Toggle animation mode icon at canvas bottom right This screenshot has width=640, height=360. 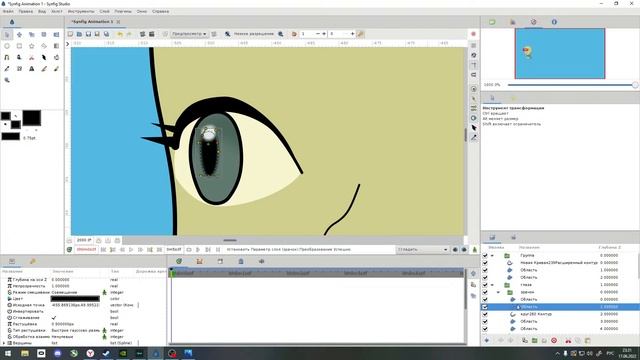pyautogui.click(x=475, y=249)
